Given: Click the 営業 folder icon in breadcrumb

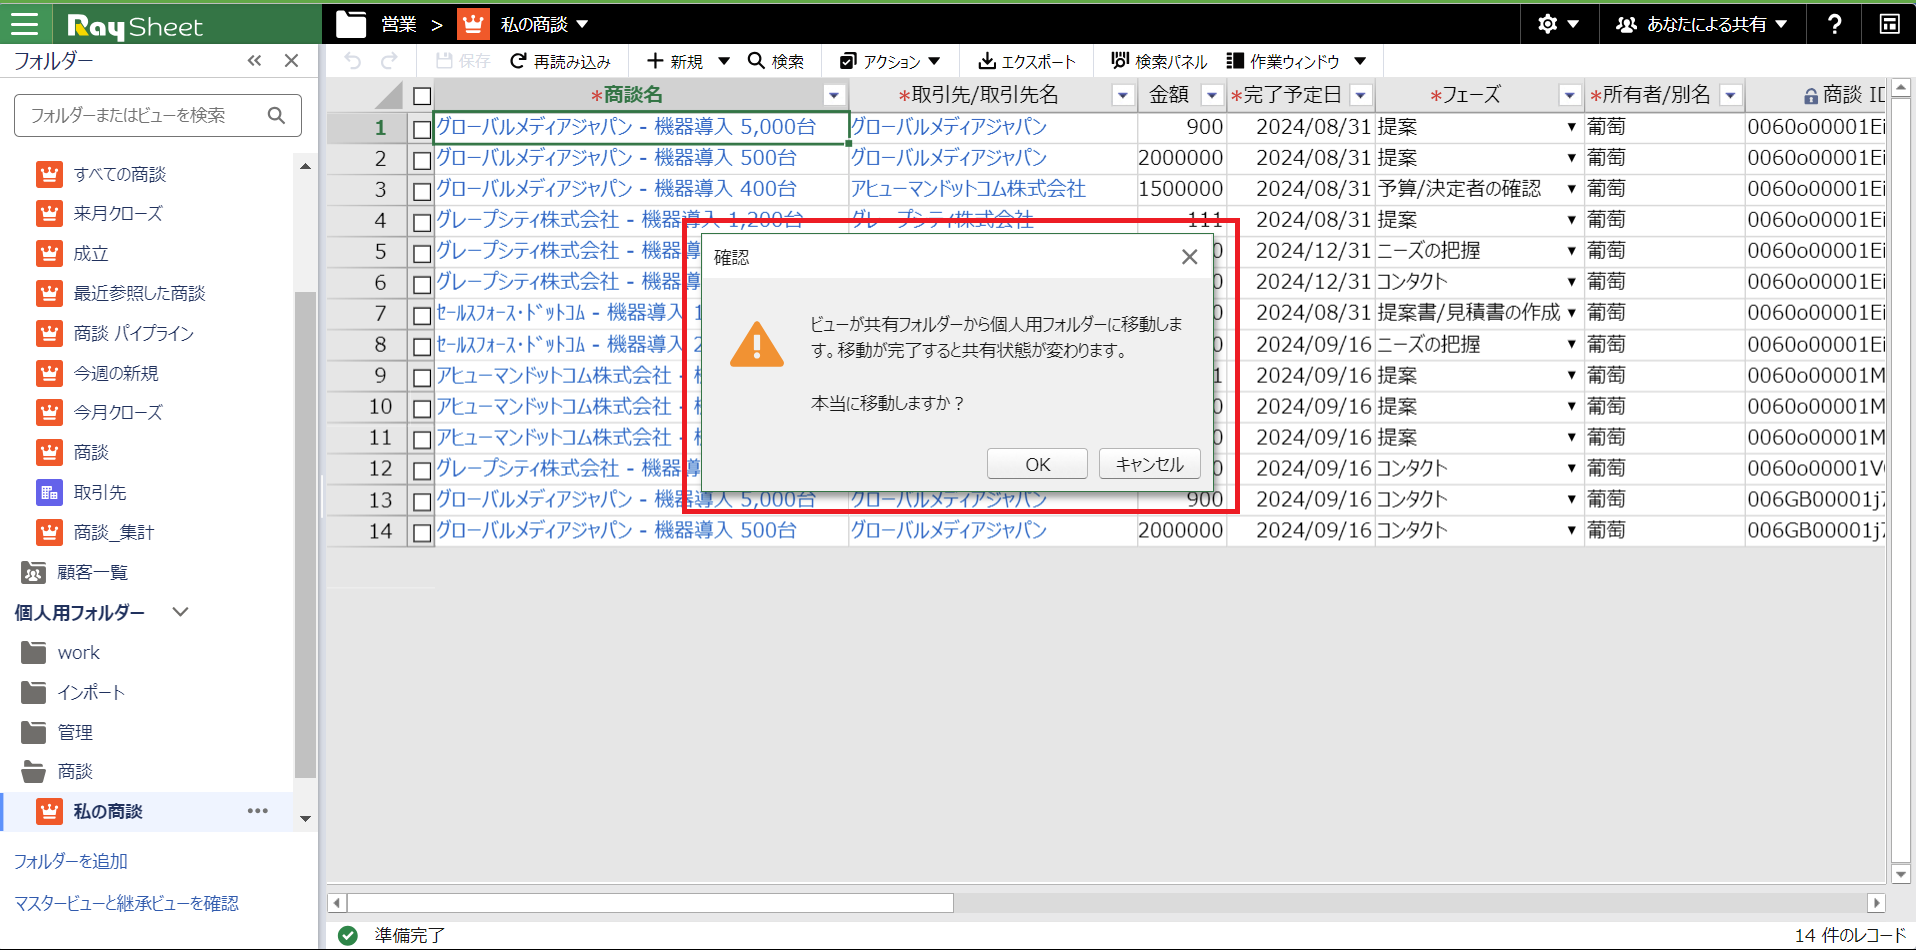Looking at the screenshot, I should (x=351, y=24).
